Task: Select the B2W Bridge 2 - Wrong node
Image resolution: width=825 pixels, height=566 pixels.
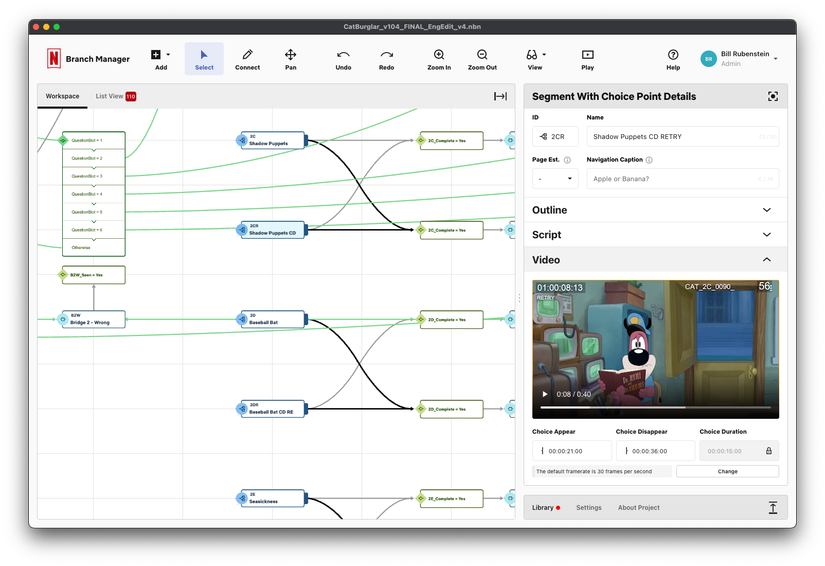Action: point(92,319)
